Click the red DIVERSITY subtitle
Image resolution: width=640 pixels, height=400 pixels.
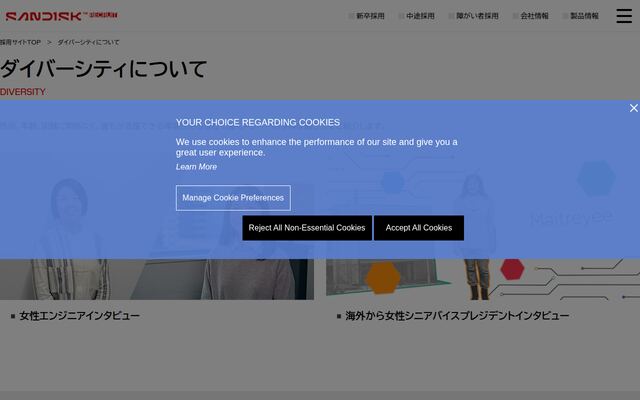pos(23,92)
